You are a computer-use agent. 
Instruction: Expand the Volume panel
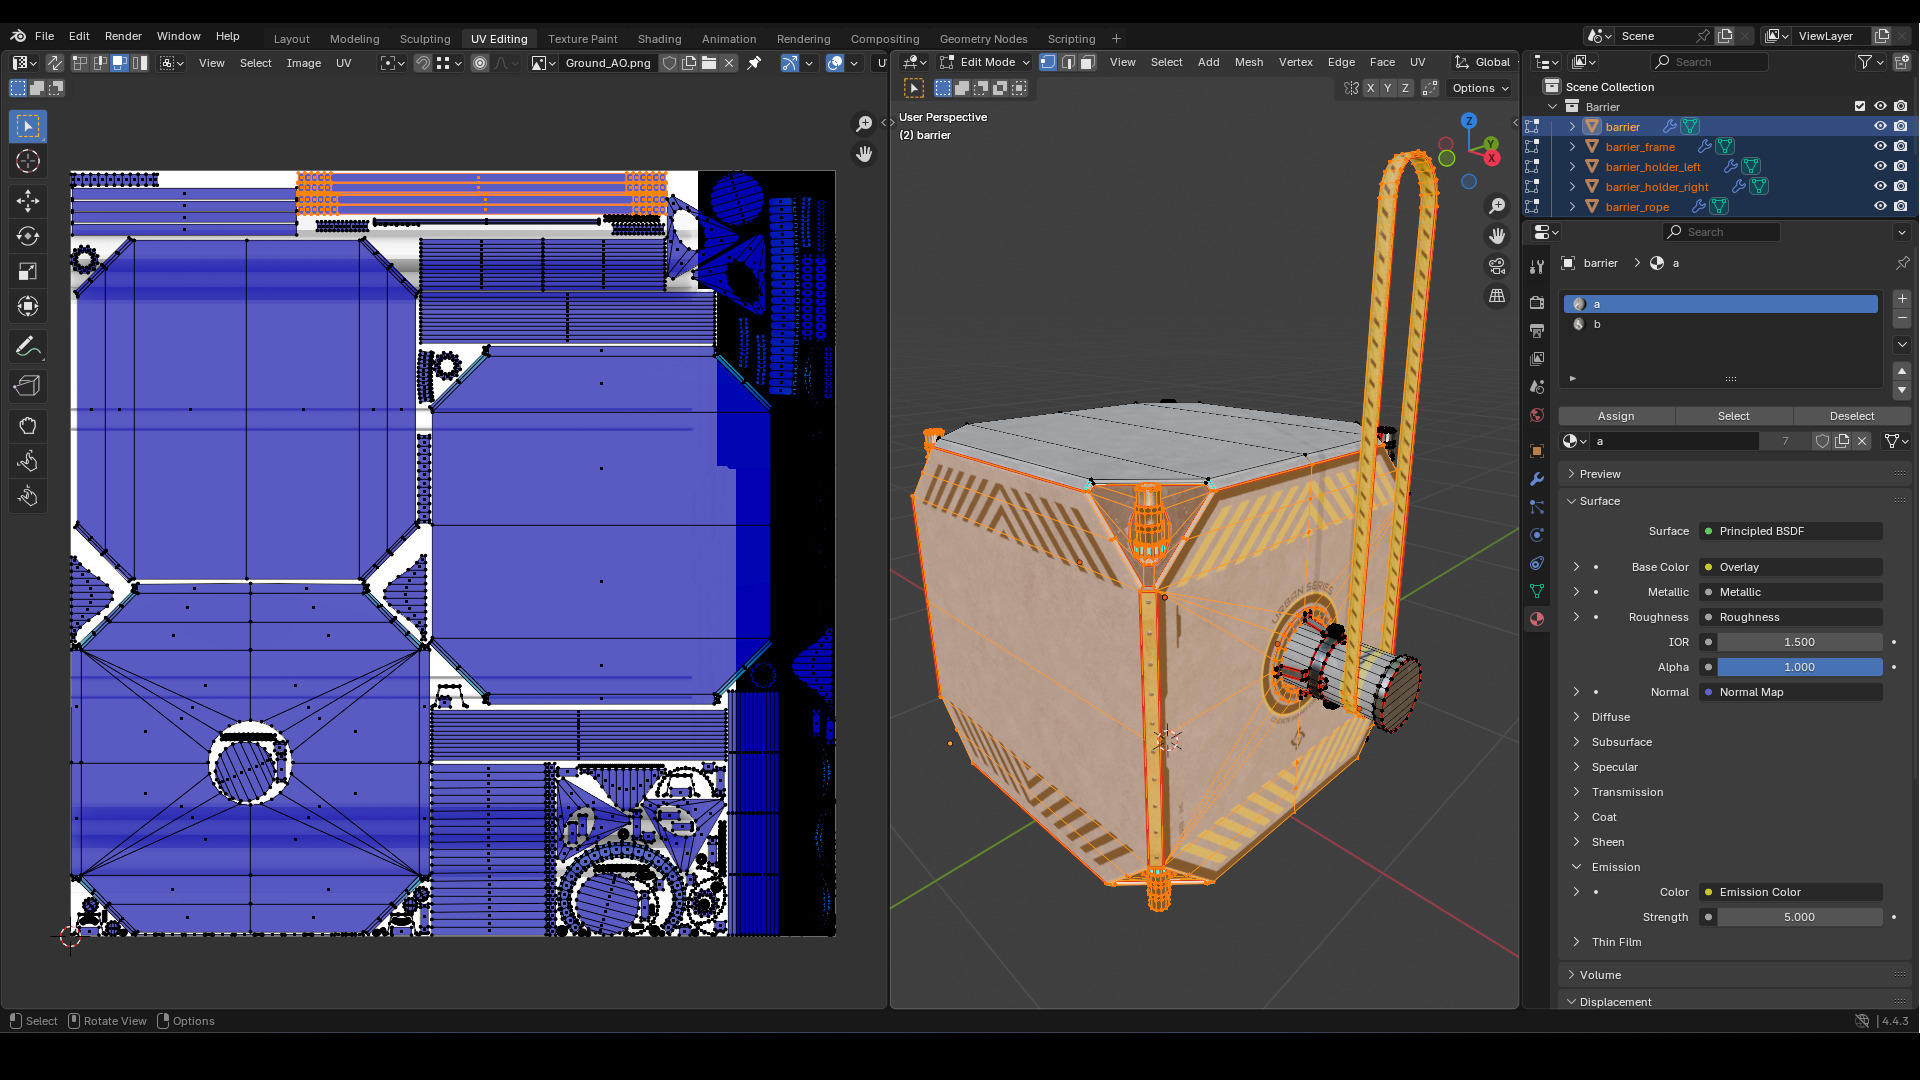1572,975
